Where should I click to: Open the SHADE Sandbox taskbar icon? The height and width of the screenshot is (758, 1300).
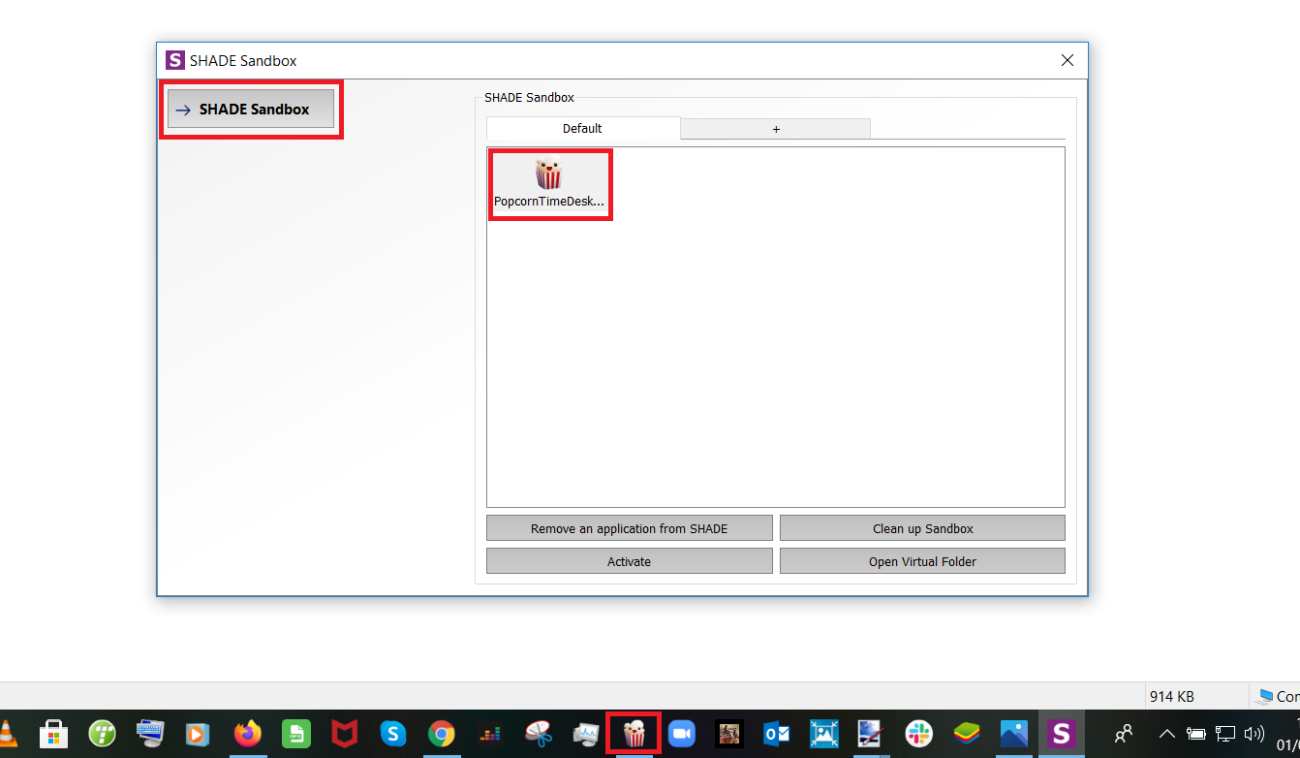click(x=1062, y=733)
